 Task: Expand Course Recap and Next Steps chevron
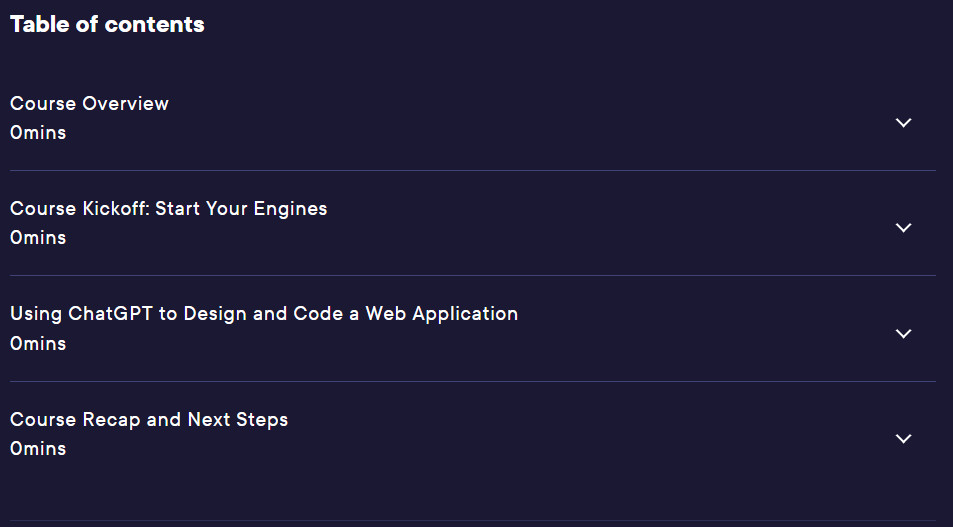point(903,438)
